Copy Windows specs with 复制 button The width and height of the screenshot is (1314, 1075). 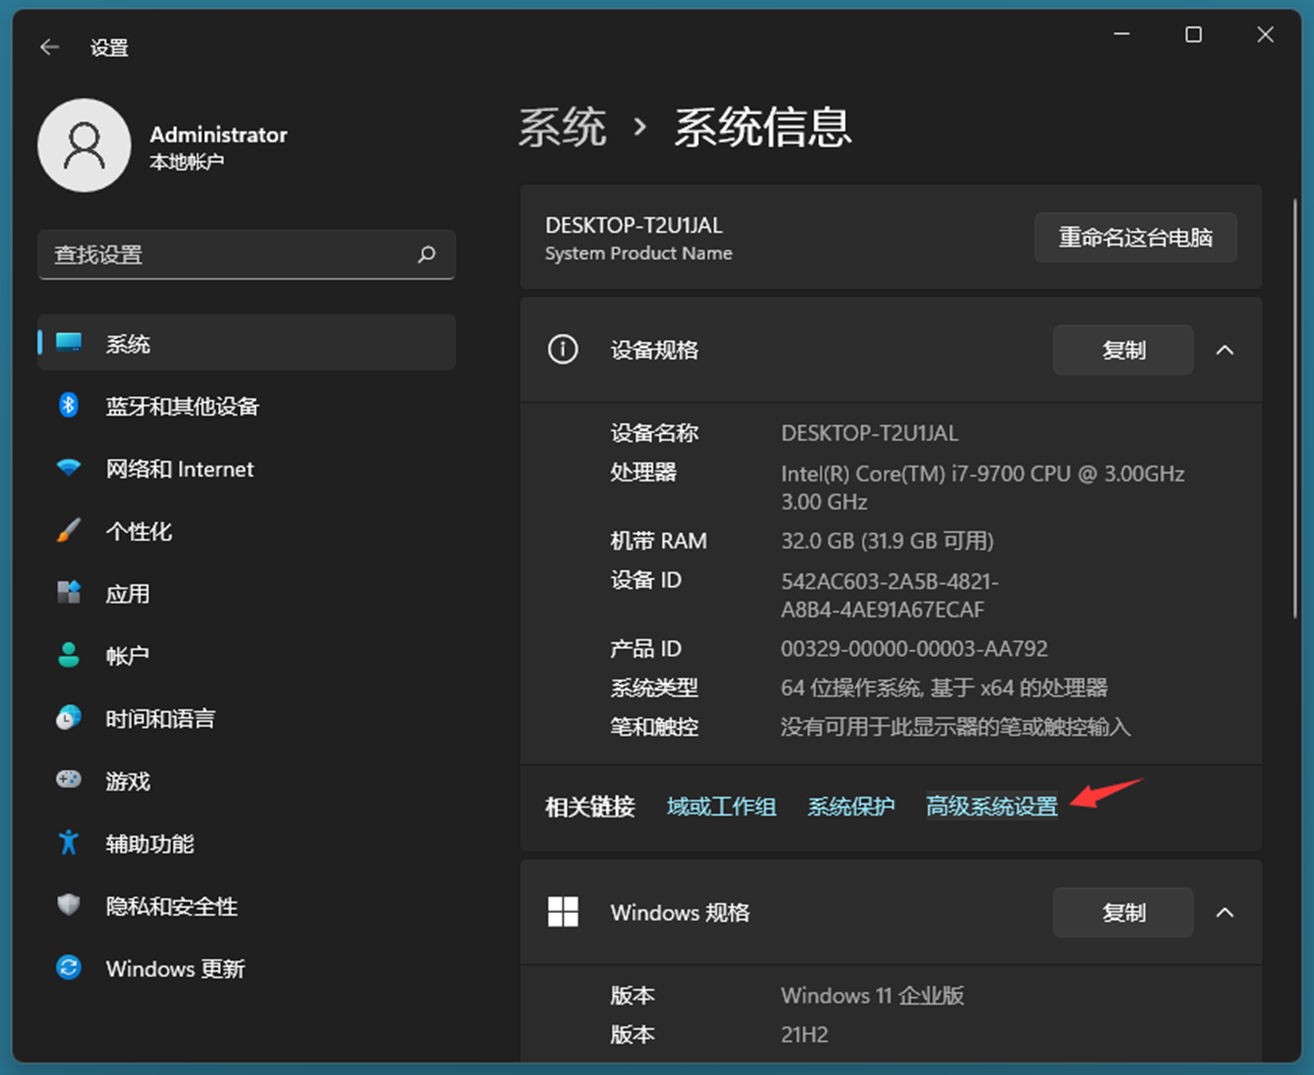(x=1123, y=912)
